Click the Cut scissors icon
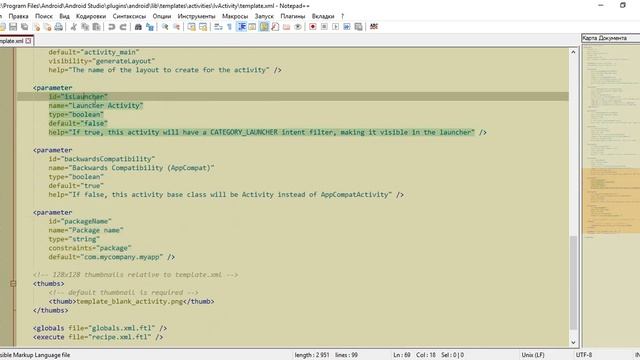The height and width of the screenshot is (360, 640). point(73,27)
